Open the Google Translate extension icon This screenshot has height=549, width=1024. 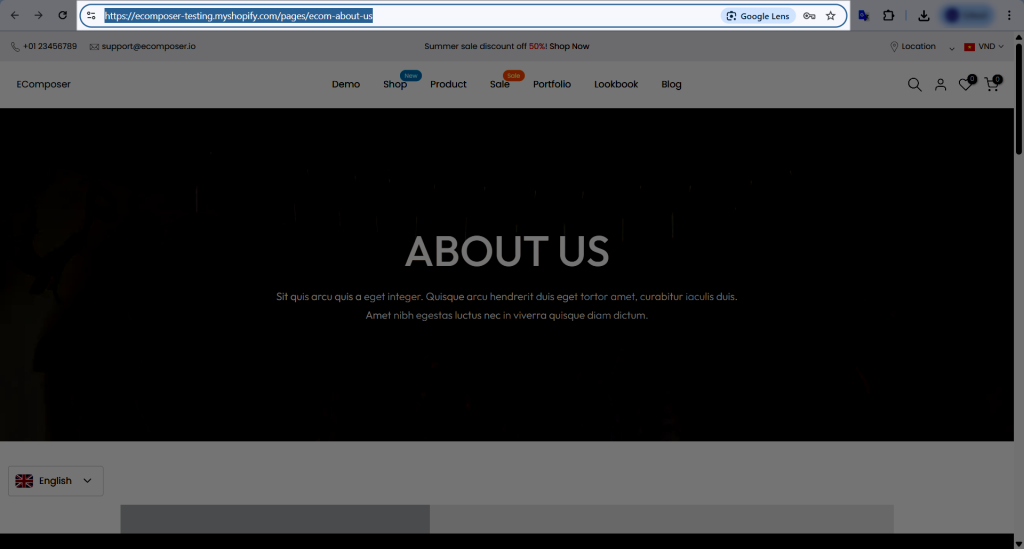(863, 15)
